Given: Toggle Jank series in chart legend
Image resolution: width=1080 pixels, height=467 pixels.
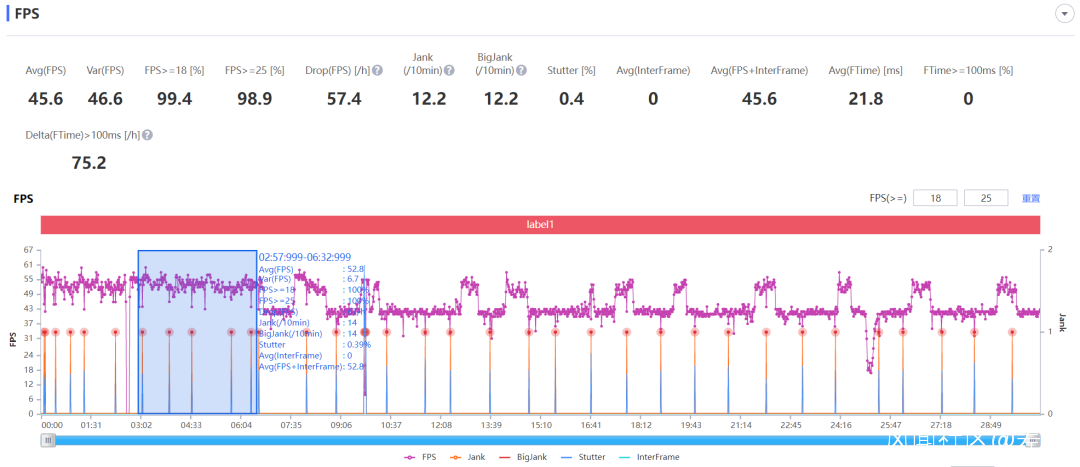Looking at the screenshot, I should point(467,457).
